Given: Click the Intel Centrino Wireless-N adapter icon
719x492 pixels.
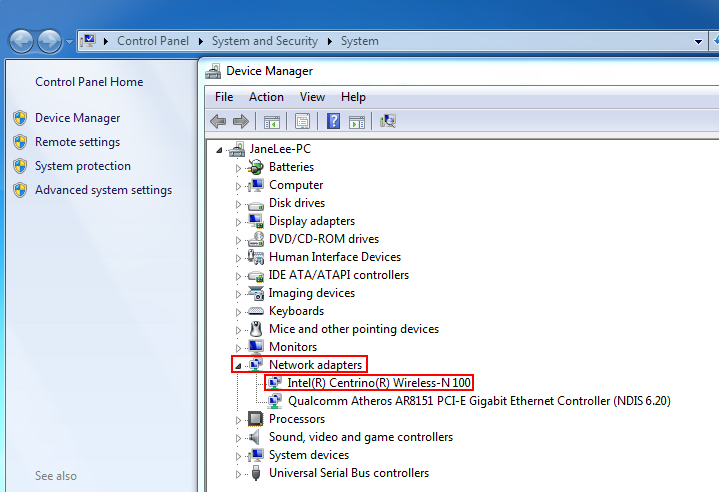Looking at the screenshot, I should (x=274, y=383).
